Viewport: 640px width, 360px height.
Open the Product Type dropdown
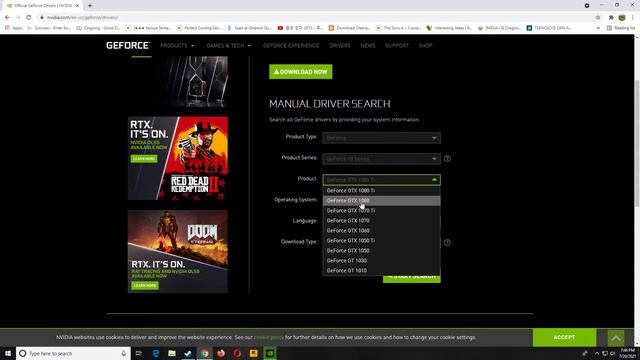(x=381, y=138)
